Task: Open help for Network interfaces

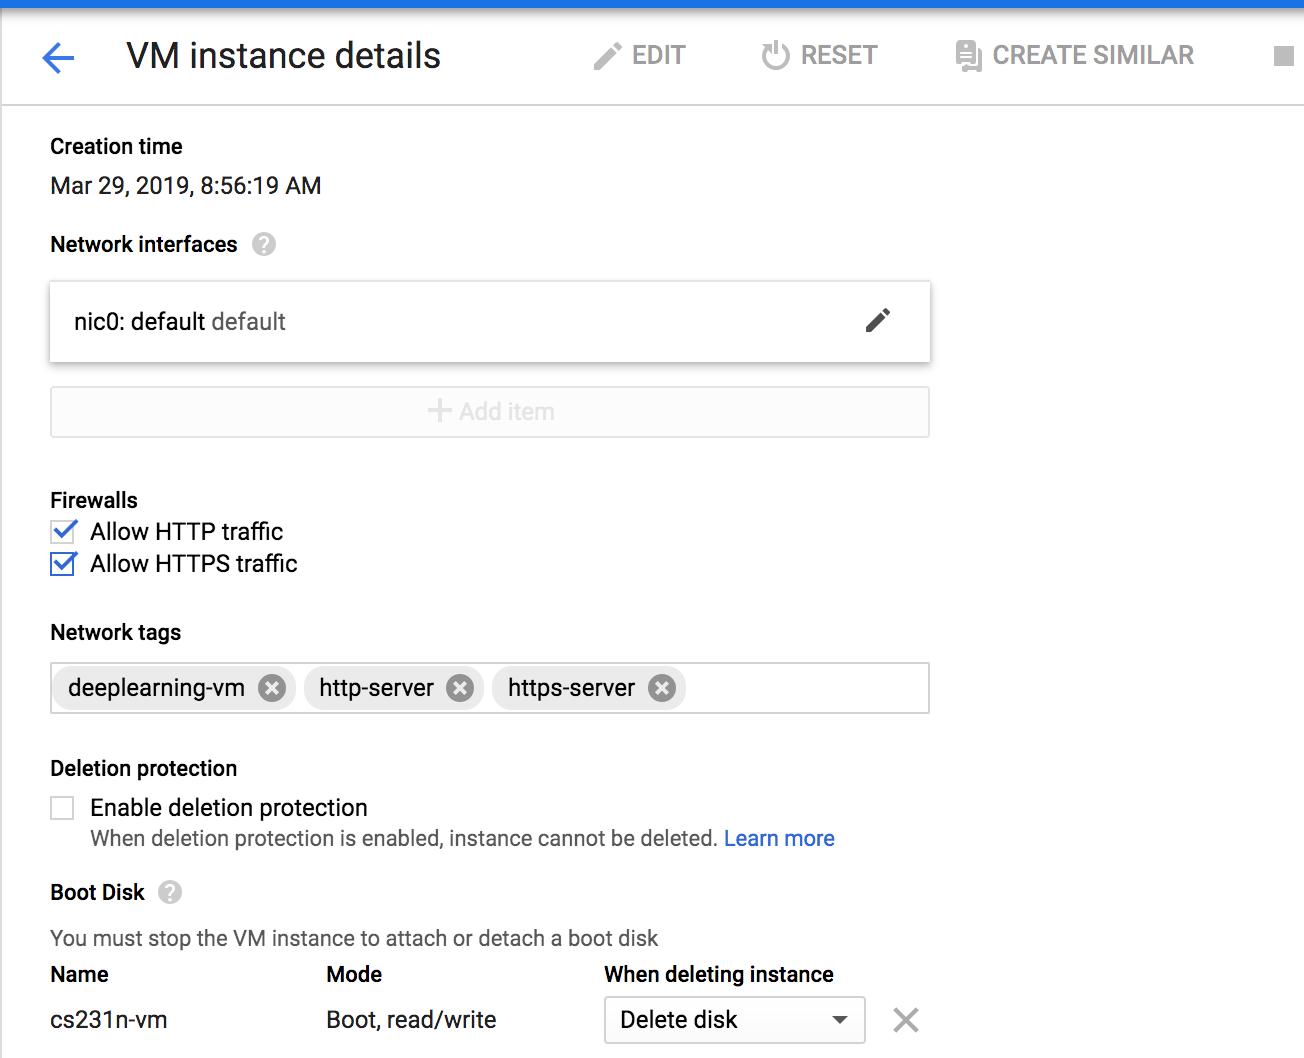Action: coord(264,244)
